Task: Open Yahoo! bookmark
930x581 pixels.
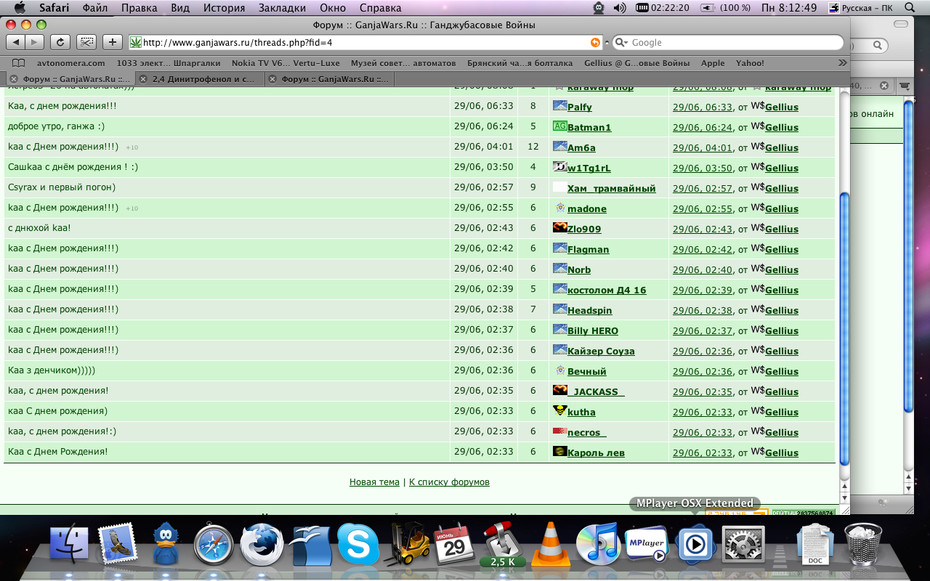Action: pos(750,63)
